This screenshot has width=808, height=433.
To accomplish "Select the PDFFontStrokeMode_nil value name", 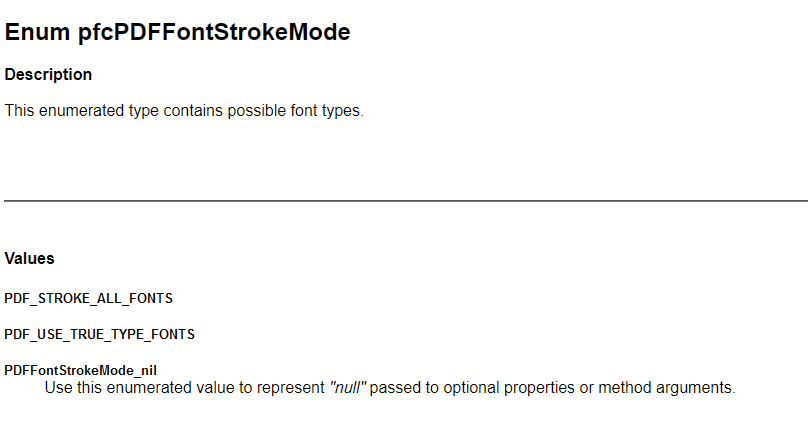I will pyautogui.click(x=81, y=370).
